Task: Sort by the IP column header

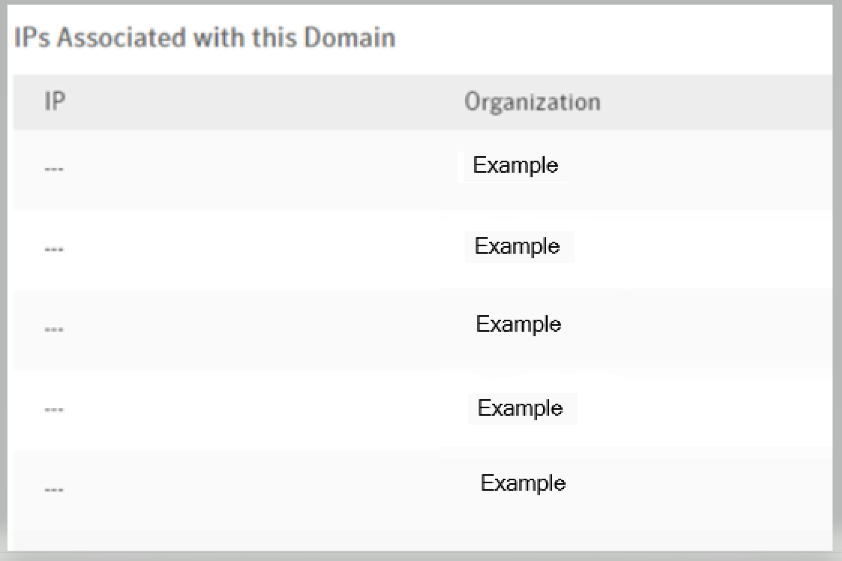Action: click(x=52, y=102)
